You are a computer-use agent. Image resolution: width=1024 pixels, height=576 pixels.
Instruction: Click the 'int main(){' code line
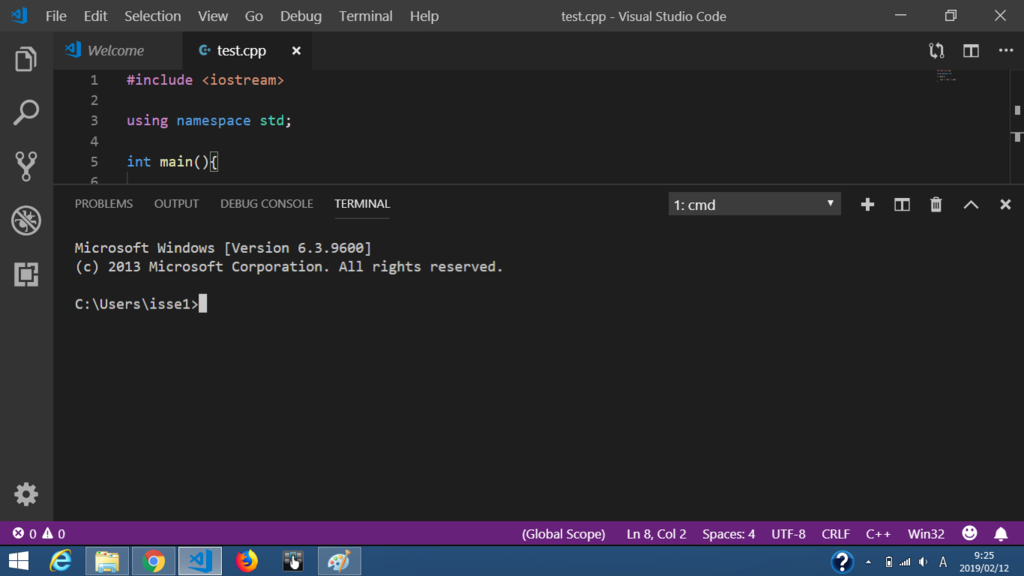(172, 161)
